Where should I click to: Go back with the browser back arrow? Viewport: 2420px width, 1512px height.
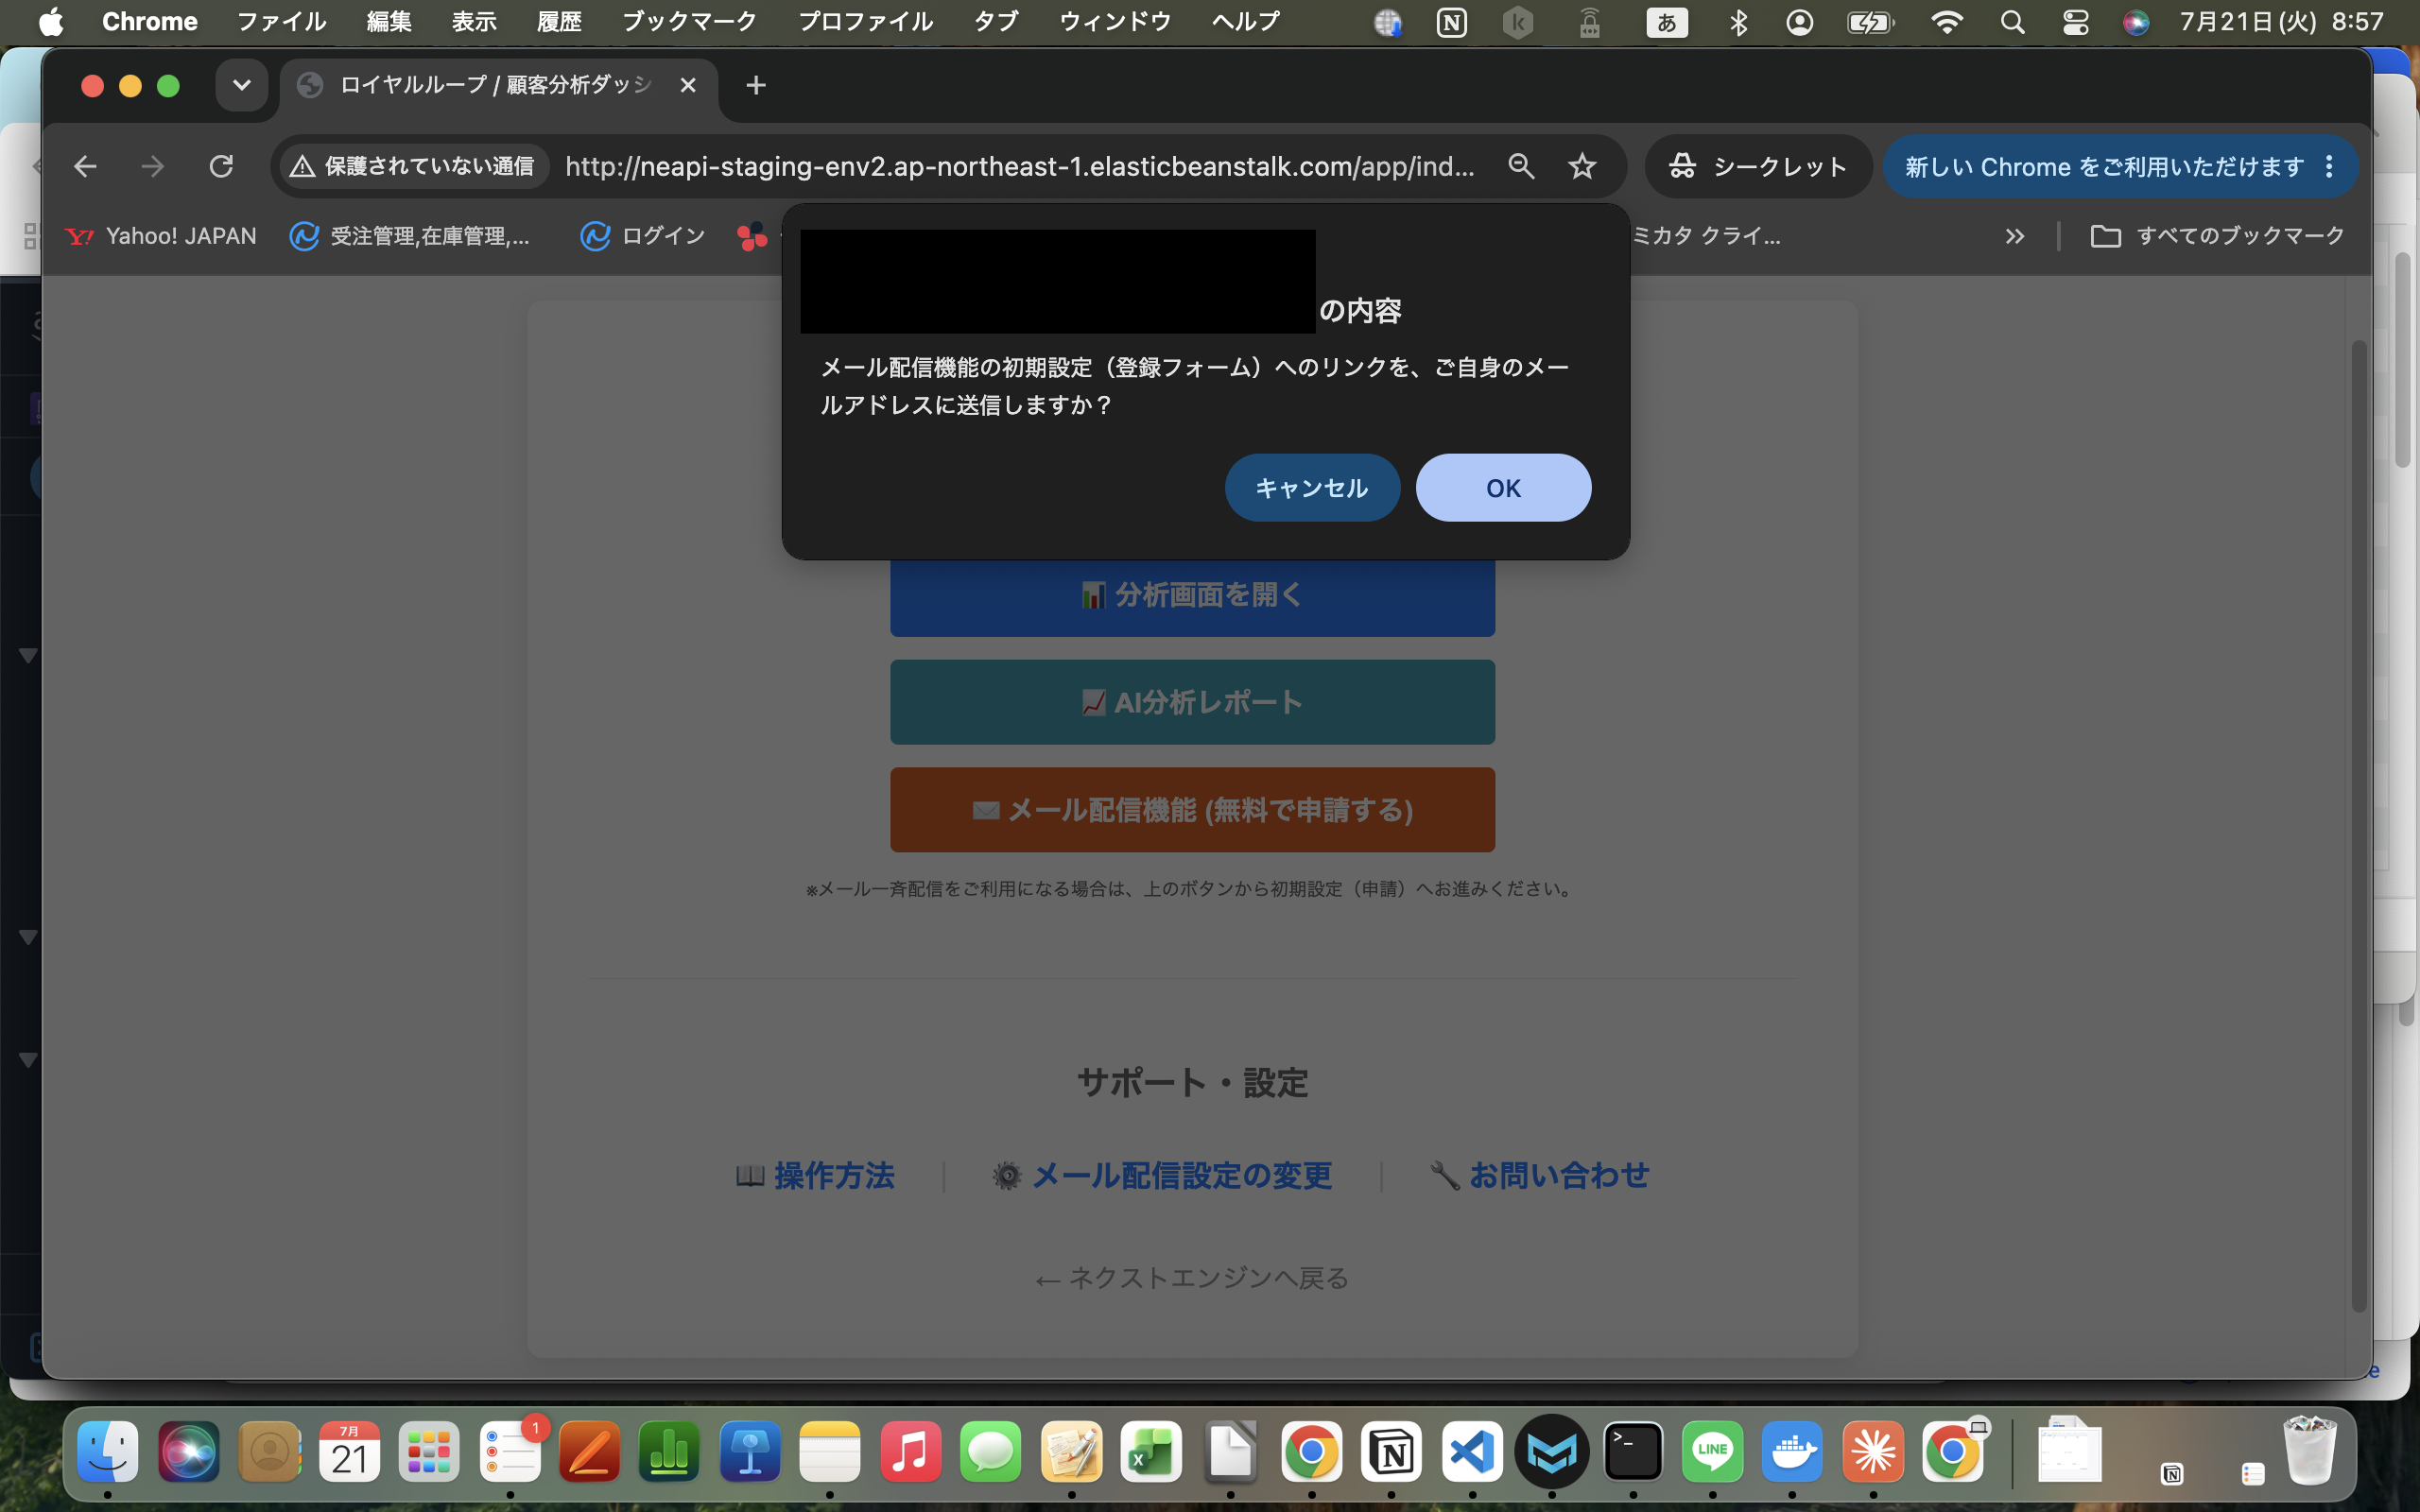(x=85, y=166)
